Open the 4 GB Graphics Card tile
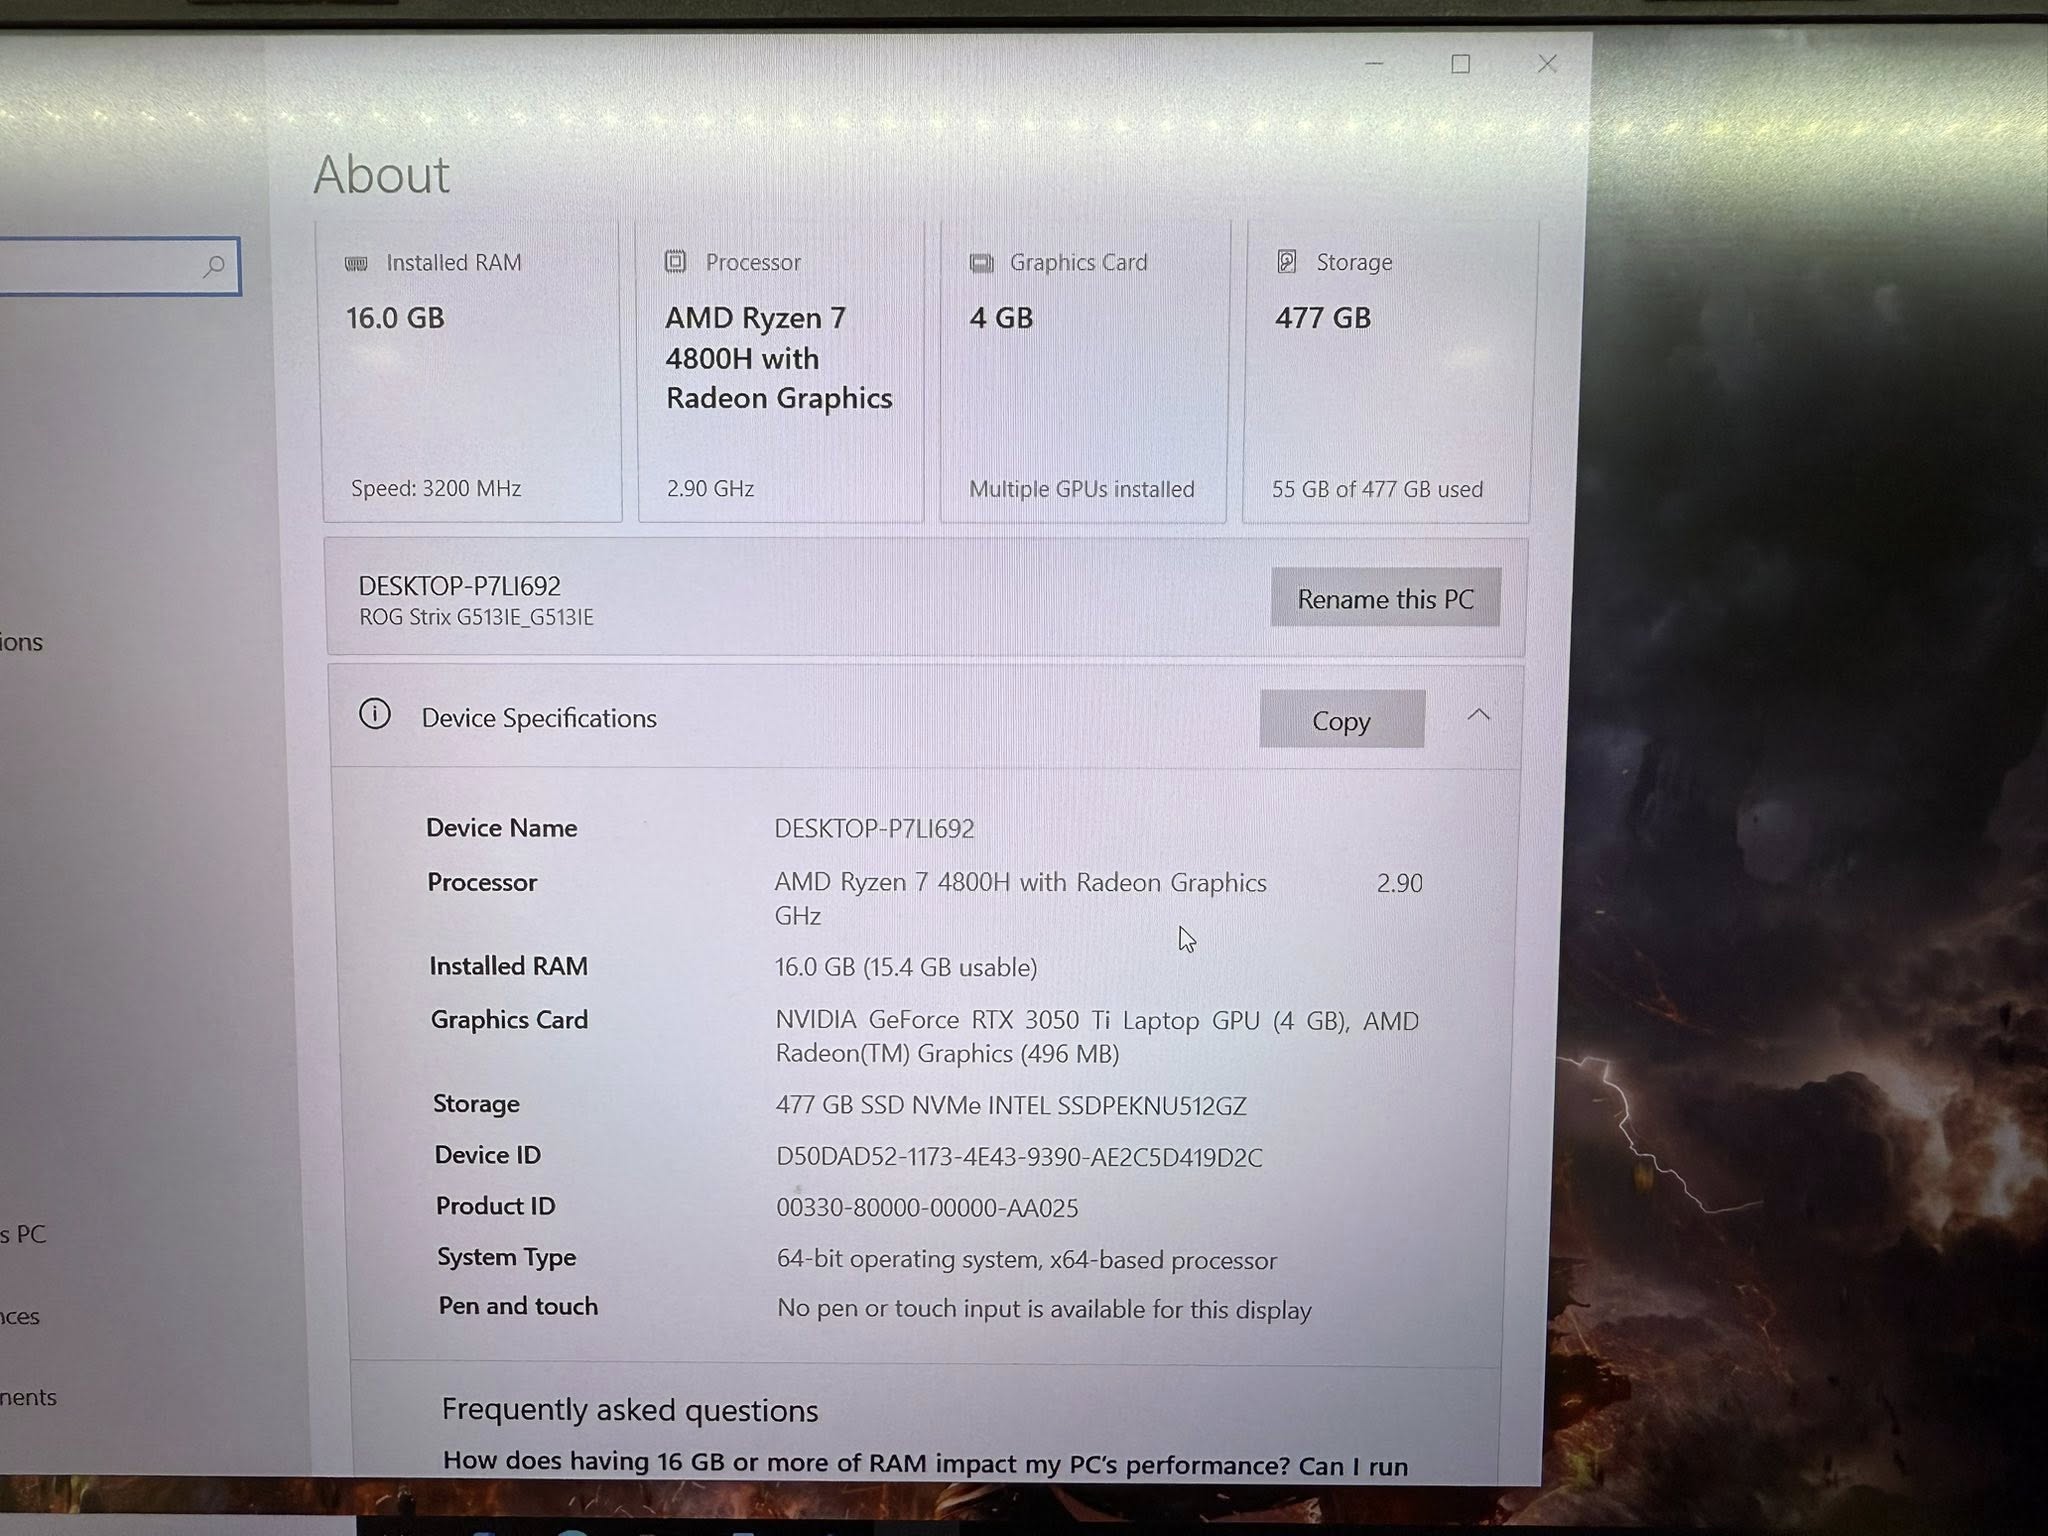Image resolution: width=2048 pixels, height=1536 pixels. (1084, 372)
